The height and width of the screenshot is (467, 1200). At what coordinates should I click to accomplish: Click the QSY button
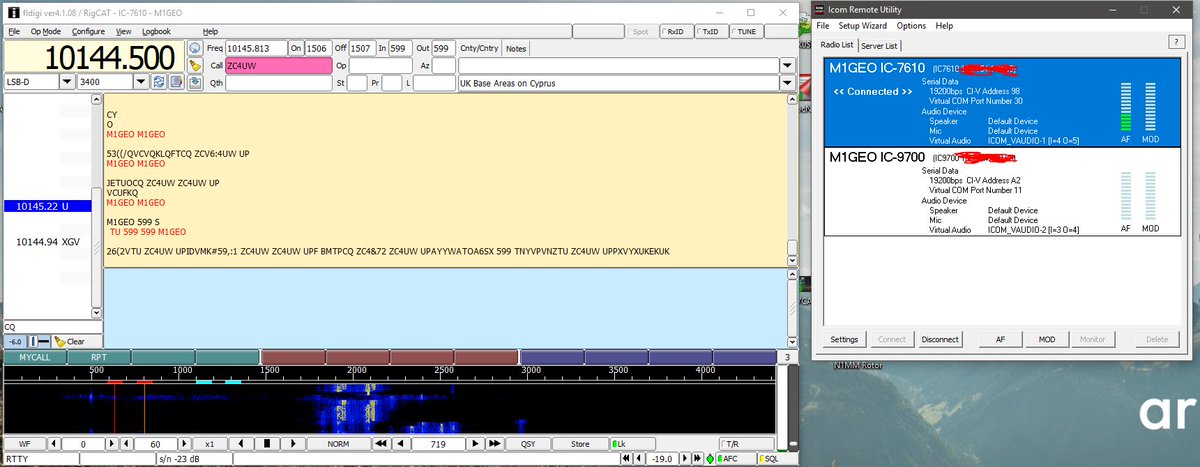click(528, 443)
